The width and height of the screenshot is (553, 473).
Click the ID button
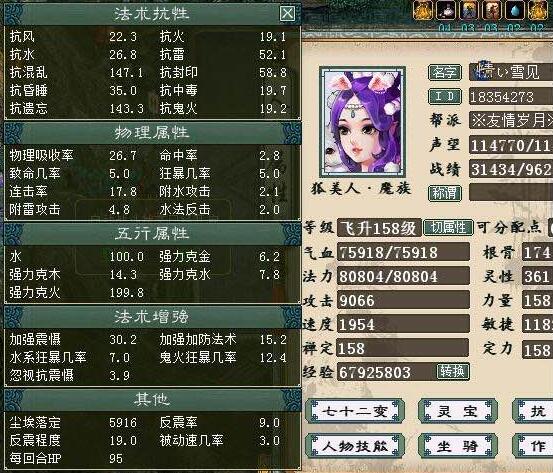(x=445, y=97)
